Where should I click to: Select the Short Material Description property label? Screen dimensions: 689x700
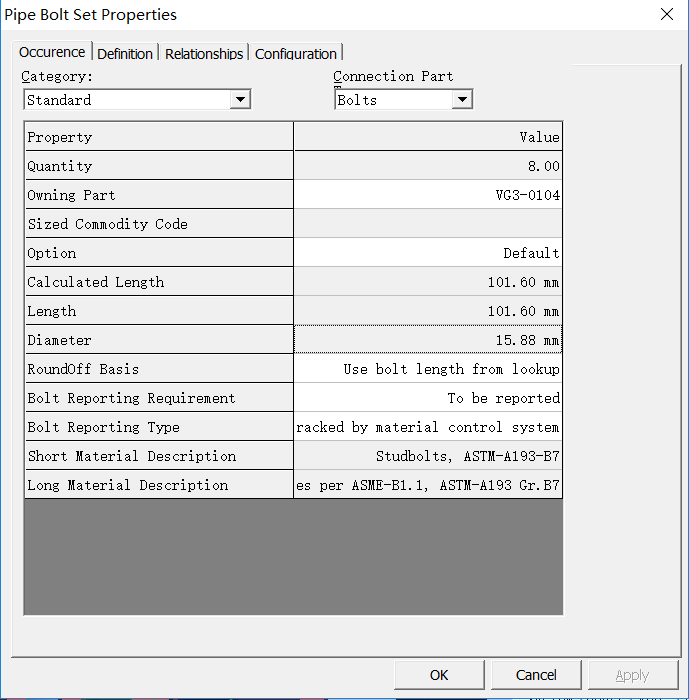click(159, 456)
